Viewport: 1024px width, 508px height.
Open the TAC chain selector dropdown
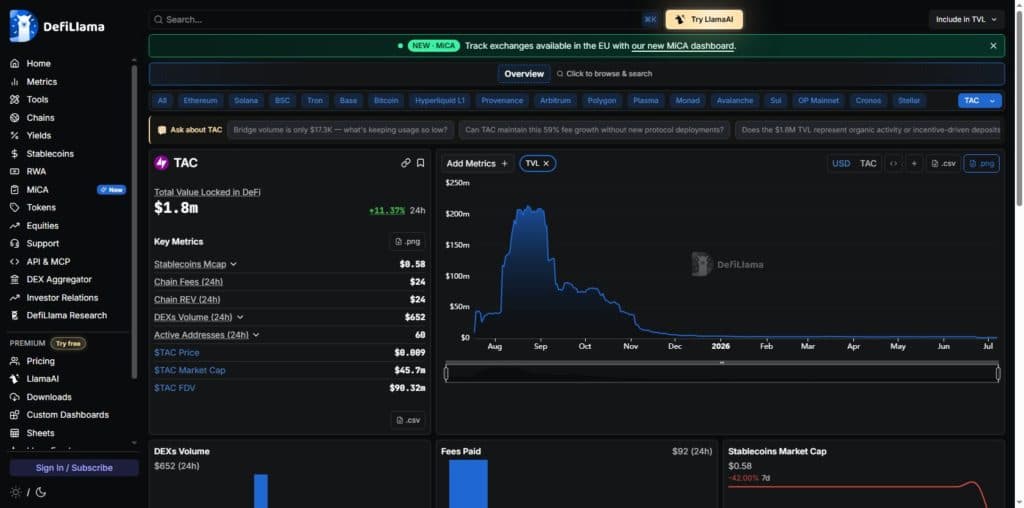pos(980,101)
